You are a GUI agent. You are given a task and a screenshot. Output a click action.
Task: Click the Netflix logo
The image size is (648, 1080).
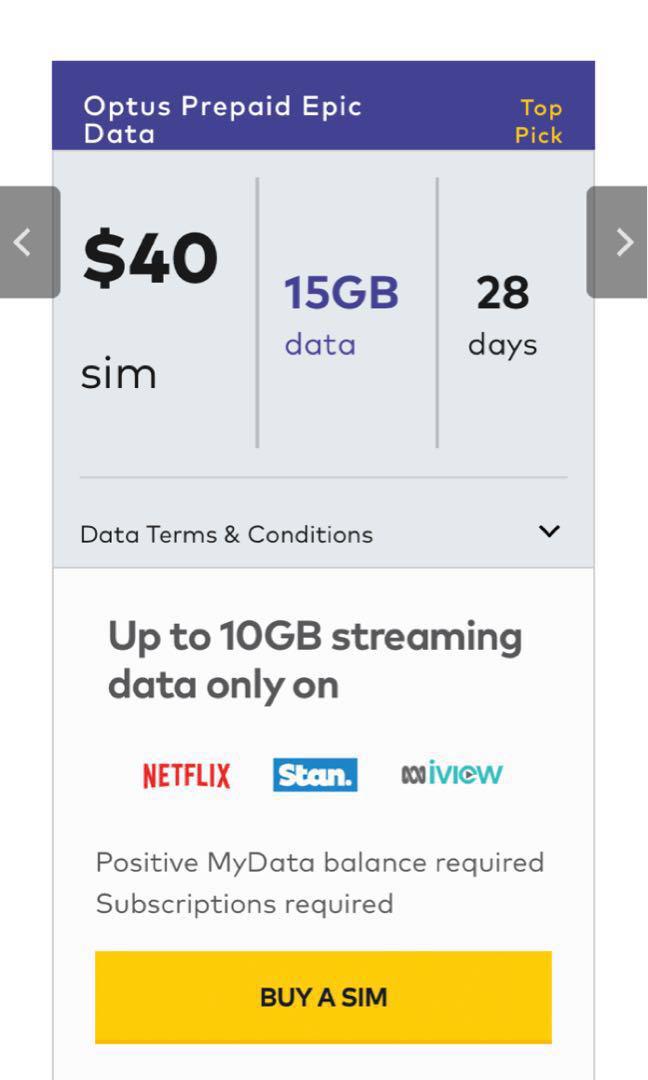click(x=186, y=773)
